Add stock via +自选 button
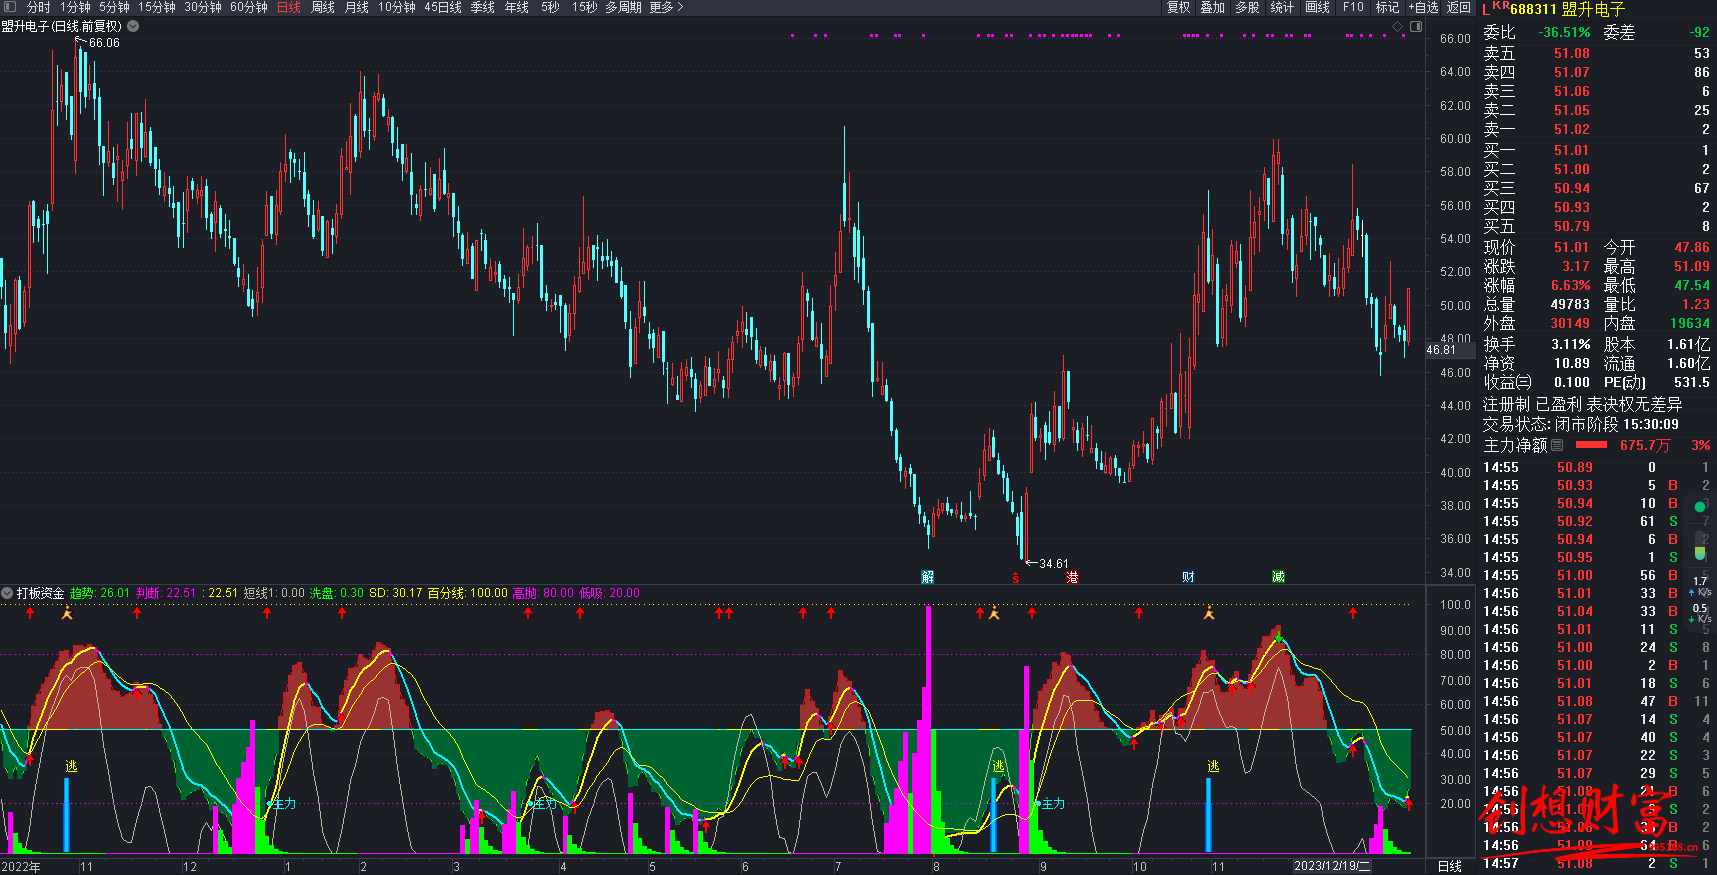The height and width of the screenshot is (875, 1717). 1423,7
